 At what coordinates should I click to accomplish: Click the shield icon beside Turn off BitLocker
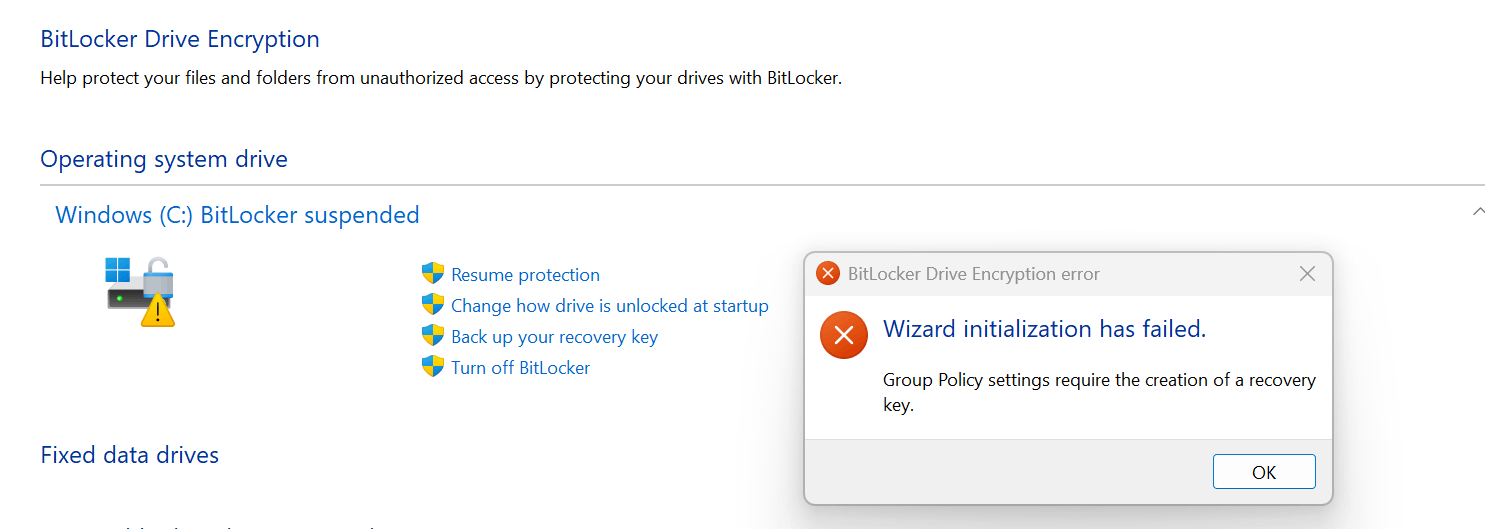[x=432, y=367]
